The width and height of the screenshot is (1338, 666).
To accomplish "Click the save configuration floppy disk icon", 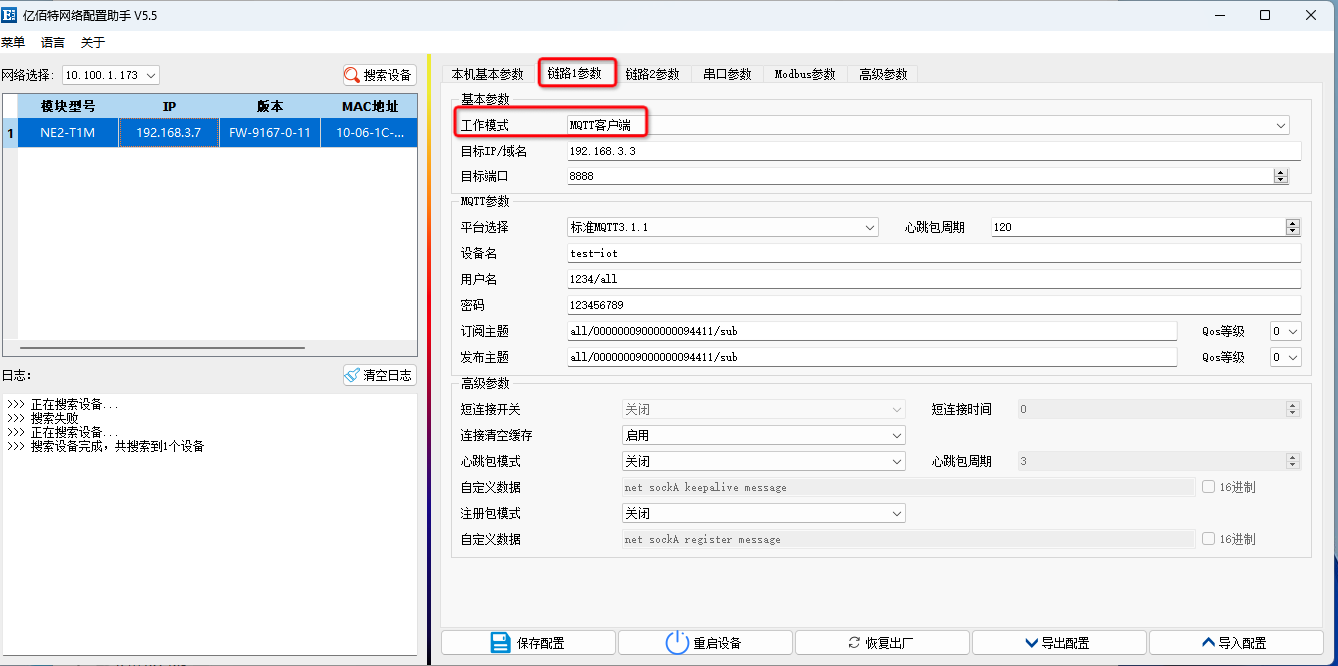I will 501,643.
